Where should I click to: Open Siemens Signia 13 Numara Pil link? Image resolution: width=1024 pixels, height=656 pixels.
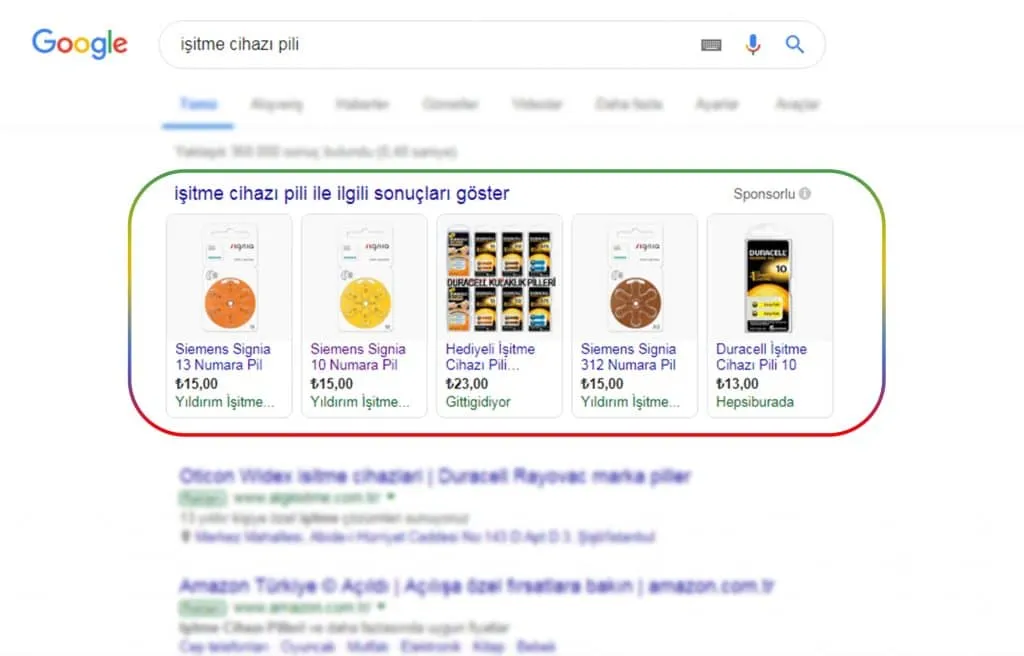coord(223,357)
